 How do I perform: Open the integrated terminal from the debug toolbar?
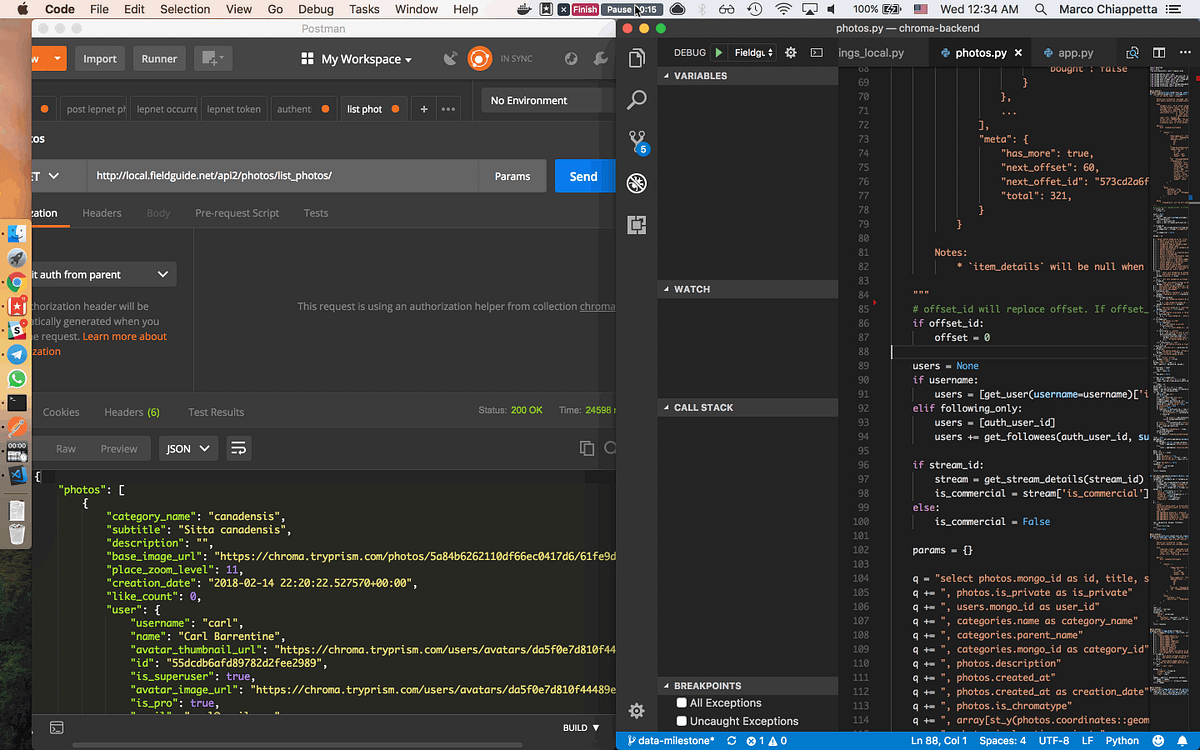click(x=817, y=52)
